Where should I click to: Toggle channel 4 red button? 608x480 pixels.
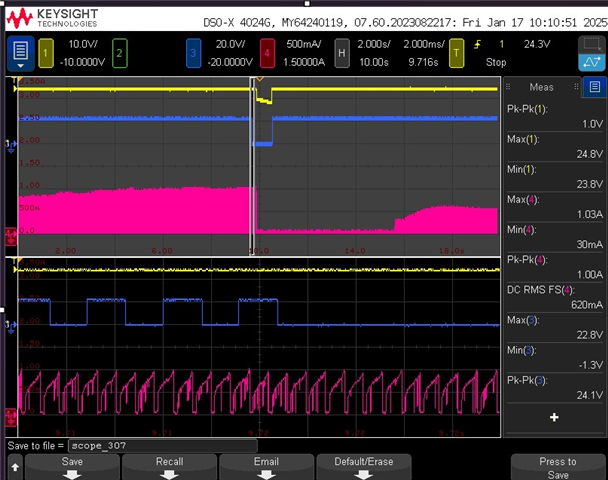click(267, 53)
